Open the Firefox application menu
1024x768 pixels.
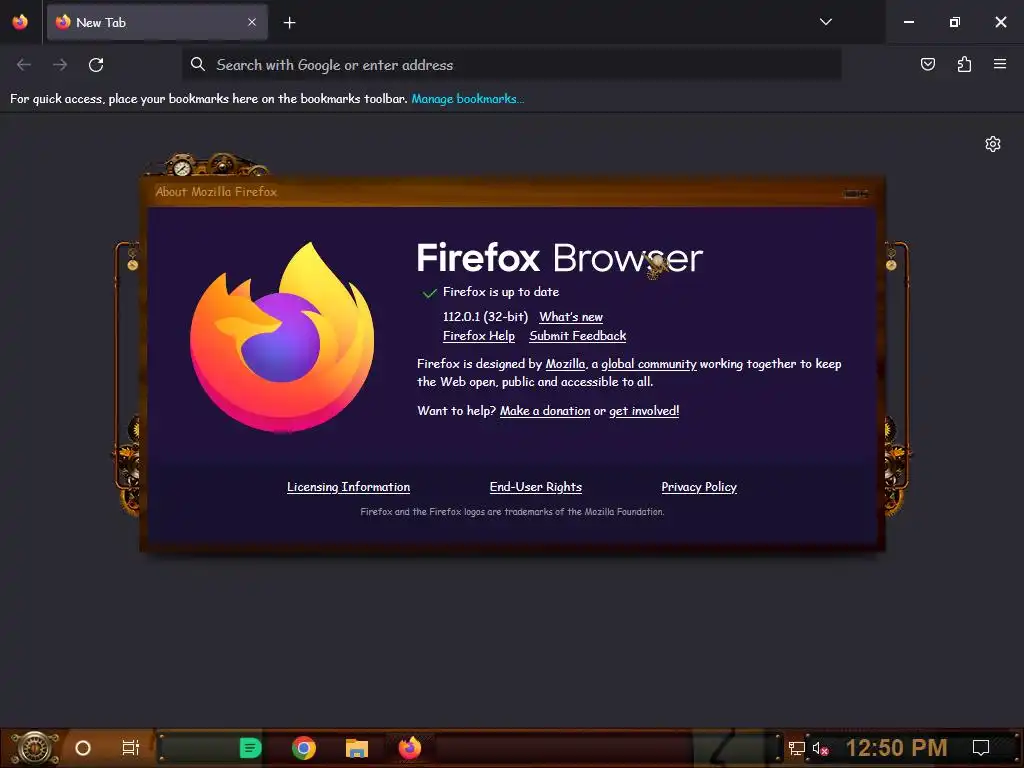point(1000,64)
